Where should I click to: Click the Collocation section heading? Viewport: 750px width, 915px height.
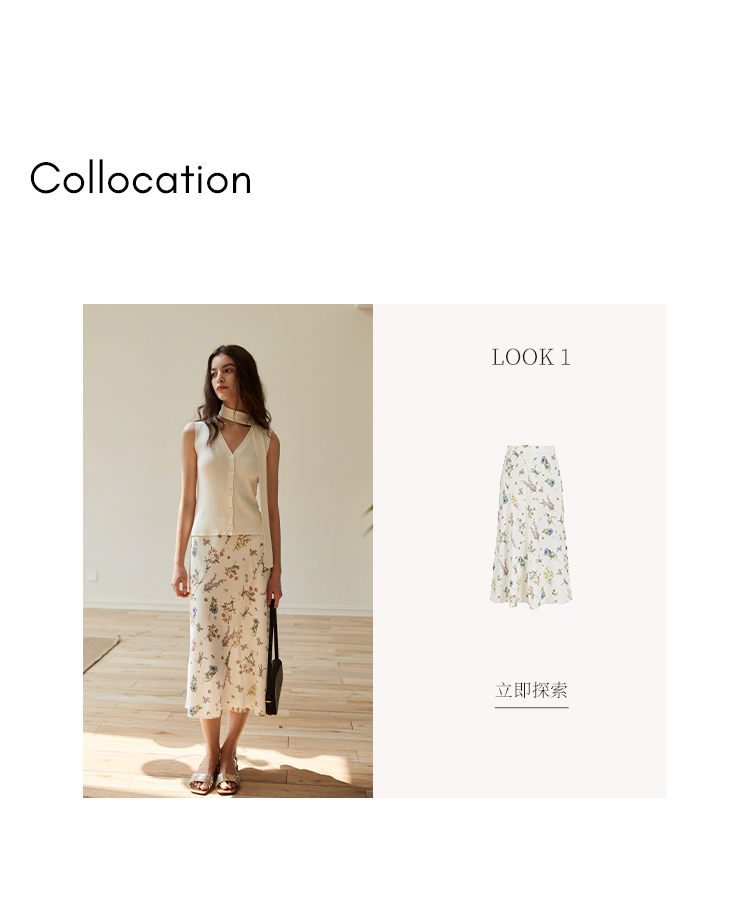click(x=141, y=178)
